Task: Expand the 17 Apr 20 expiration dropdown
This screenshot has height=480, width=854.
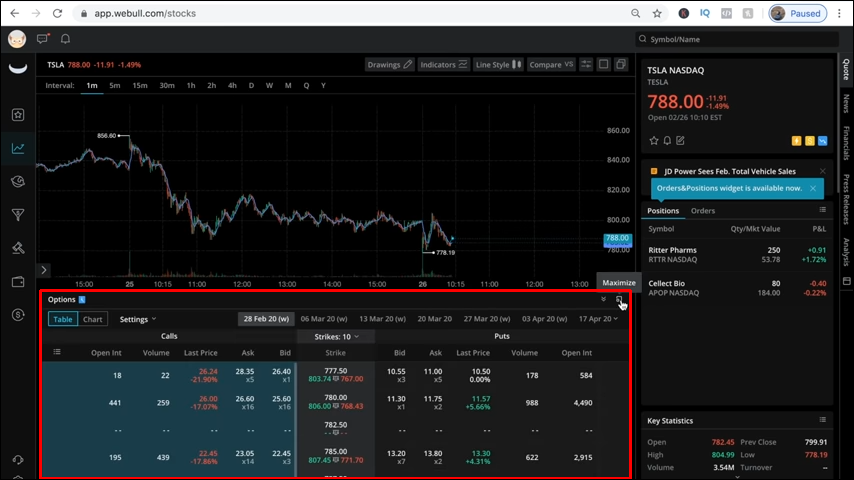Action: pos(598,319)
